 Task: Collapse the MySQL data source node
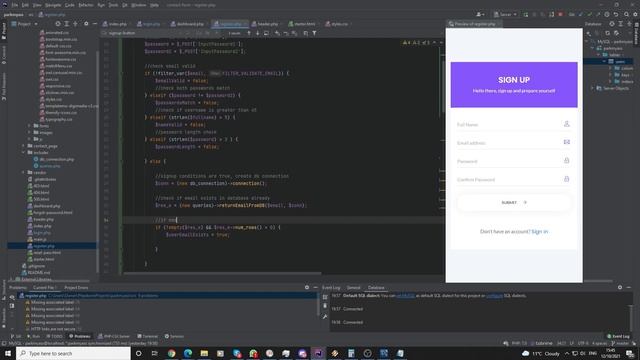click(587, 42)
